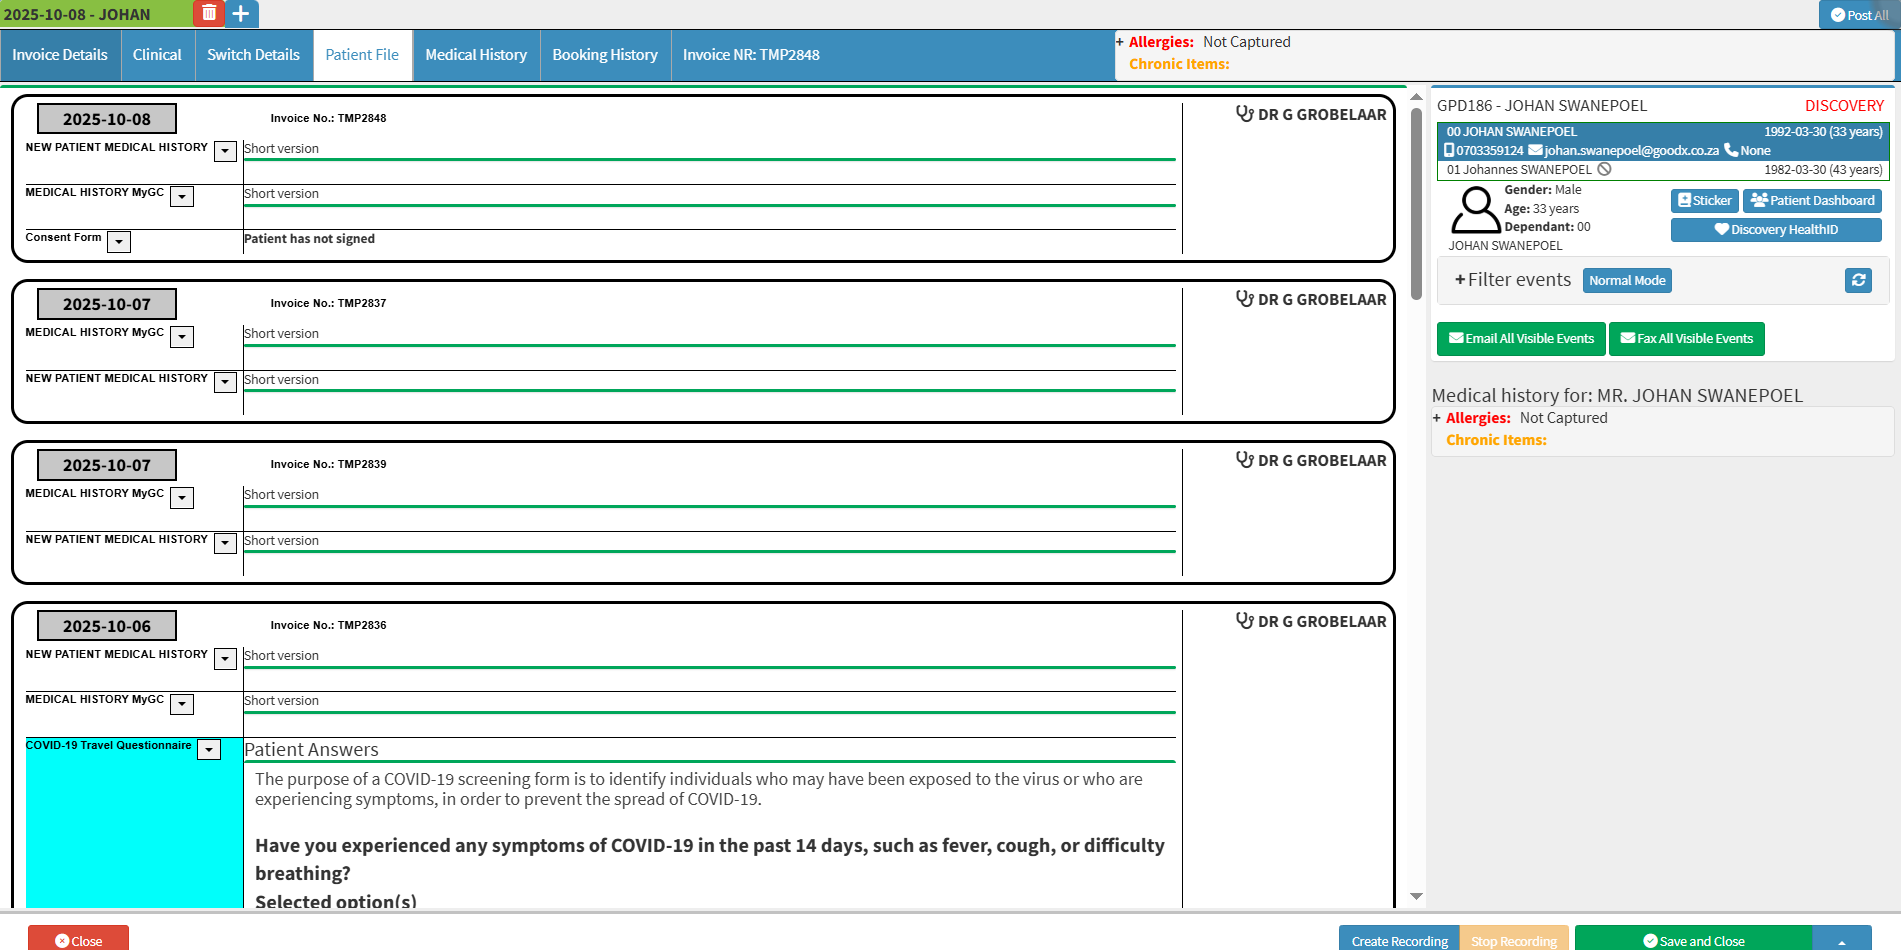Click the plus icon to add tab
This screenshot has height=950, width=1901.
(x=241, y=13)
